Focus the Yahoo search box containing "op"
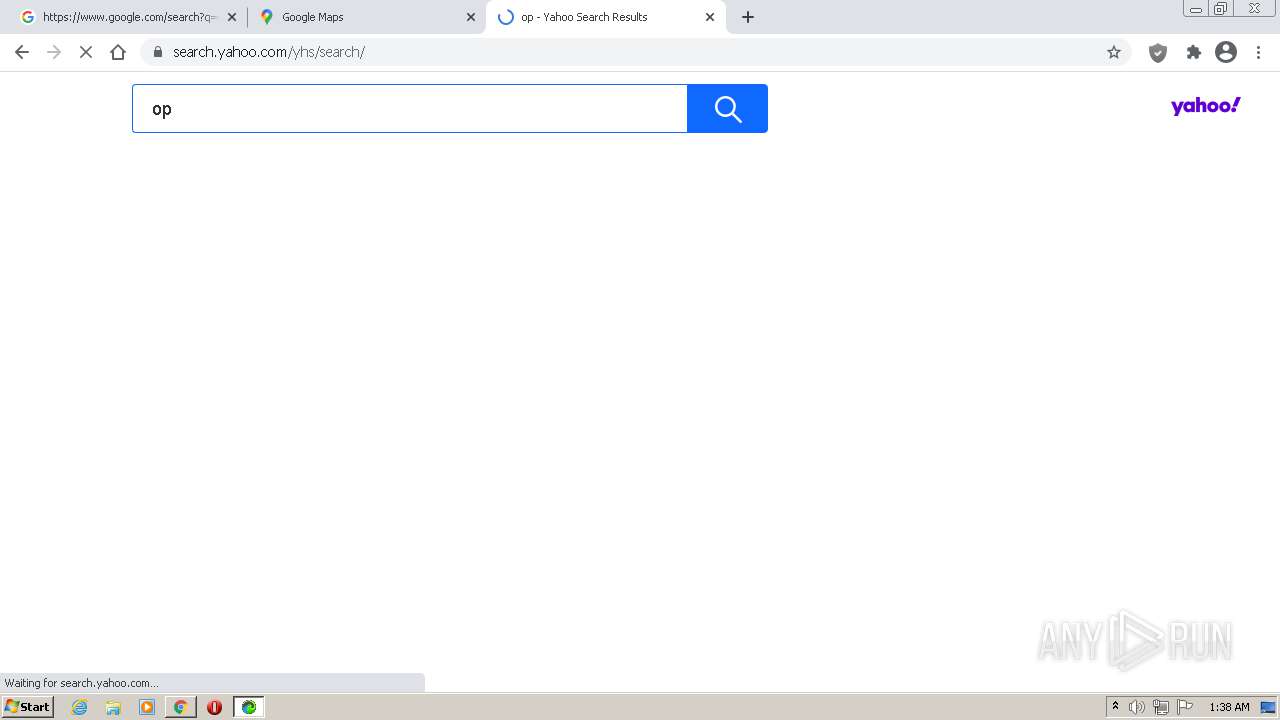The width and height of the screenshot is (1280, 720). tap(410, 108)
